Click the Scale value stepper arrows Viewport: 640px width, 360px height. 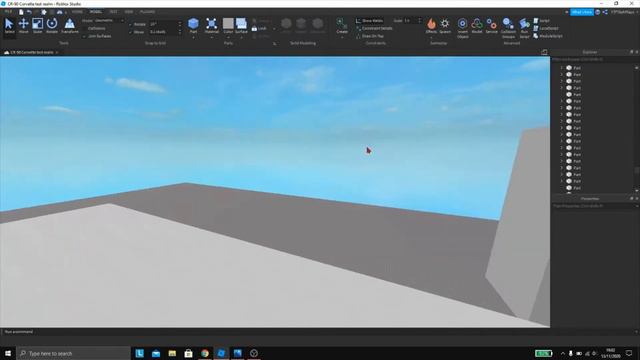point(419,20)
